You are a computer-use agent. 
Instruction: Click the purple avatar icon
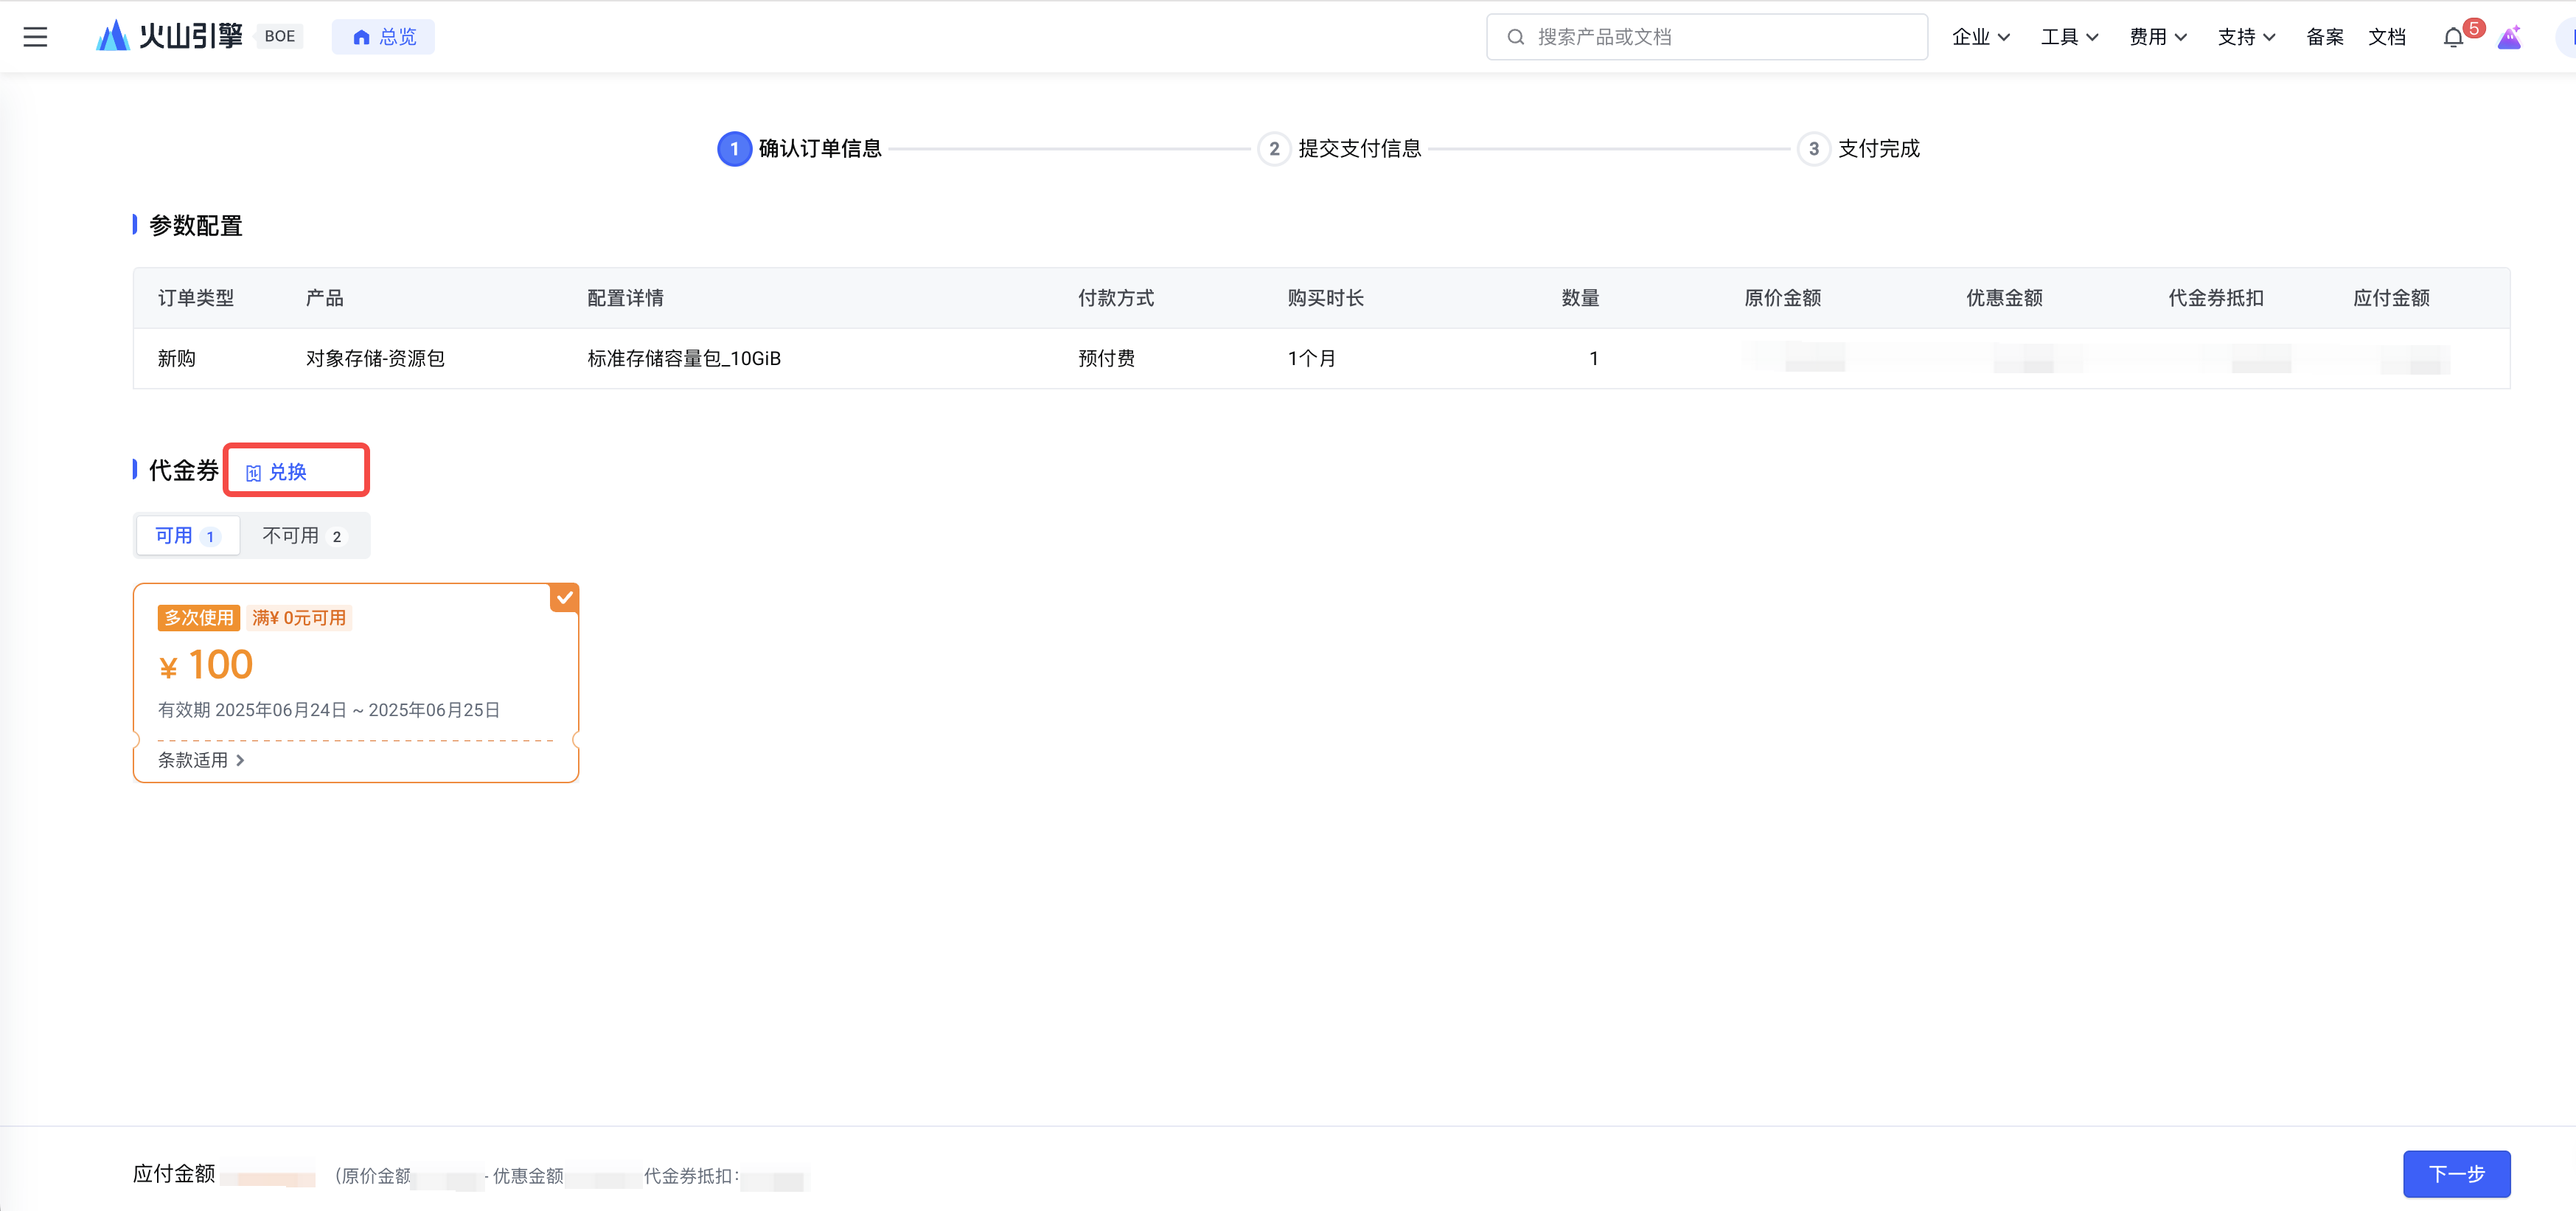(2509, 38)
